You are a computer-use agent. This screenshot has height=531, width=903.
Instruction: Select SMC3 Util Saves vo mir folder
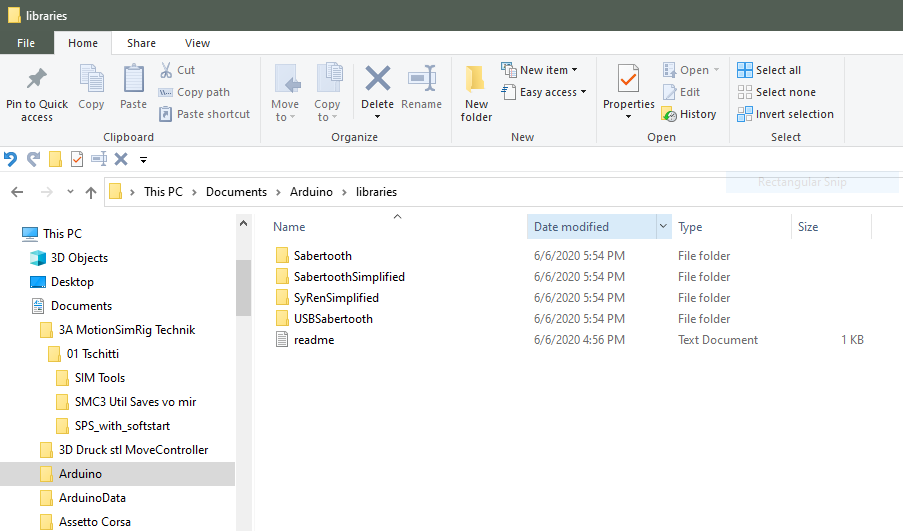pyautogui.click(x=135, y=402)
